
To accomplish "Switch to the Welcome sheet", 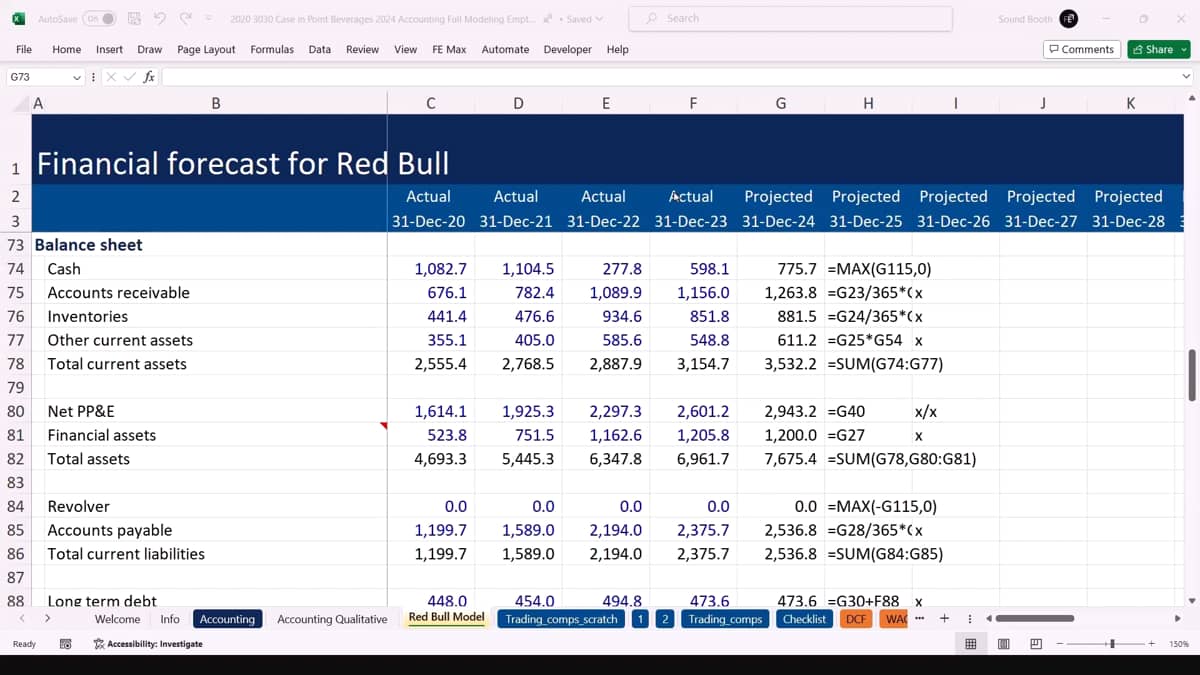I will (x=117, y=619).
